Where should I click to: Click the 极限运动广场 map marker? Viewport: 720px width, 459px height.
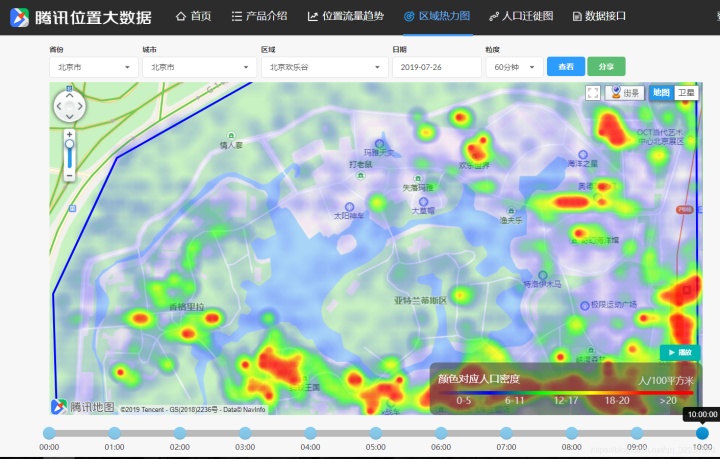[x=585, y=306]
